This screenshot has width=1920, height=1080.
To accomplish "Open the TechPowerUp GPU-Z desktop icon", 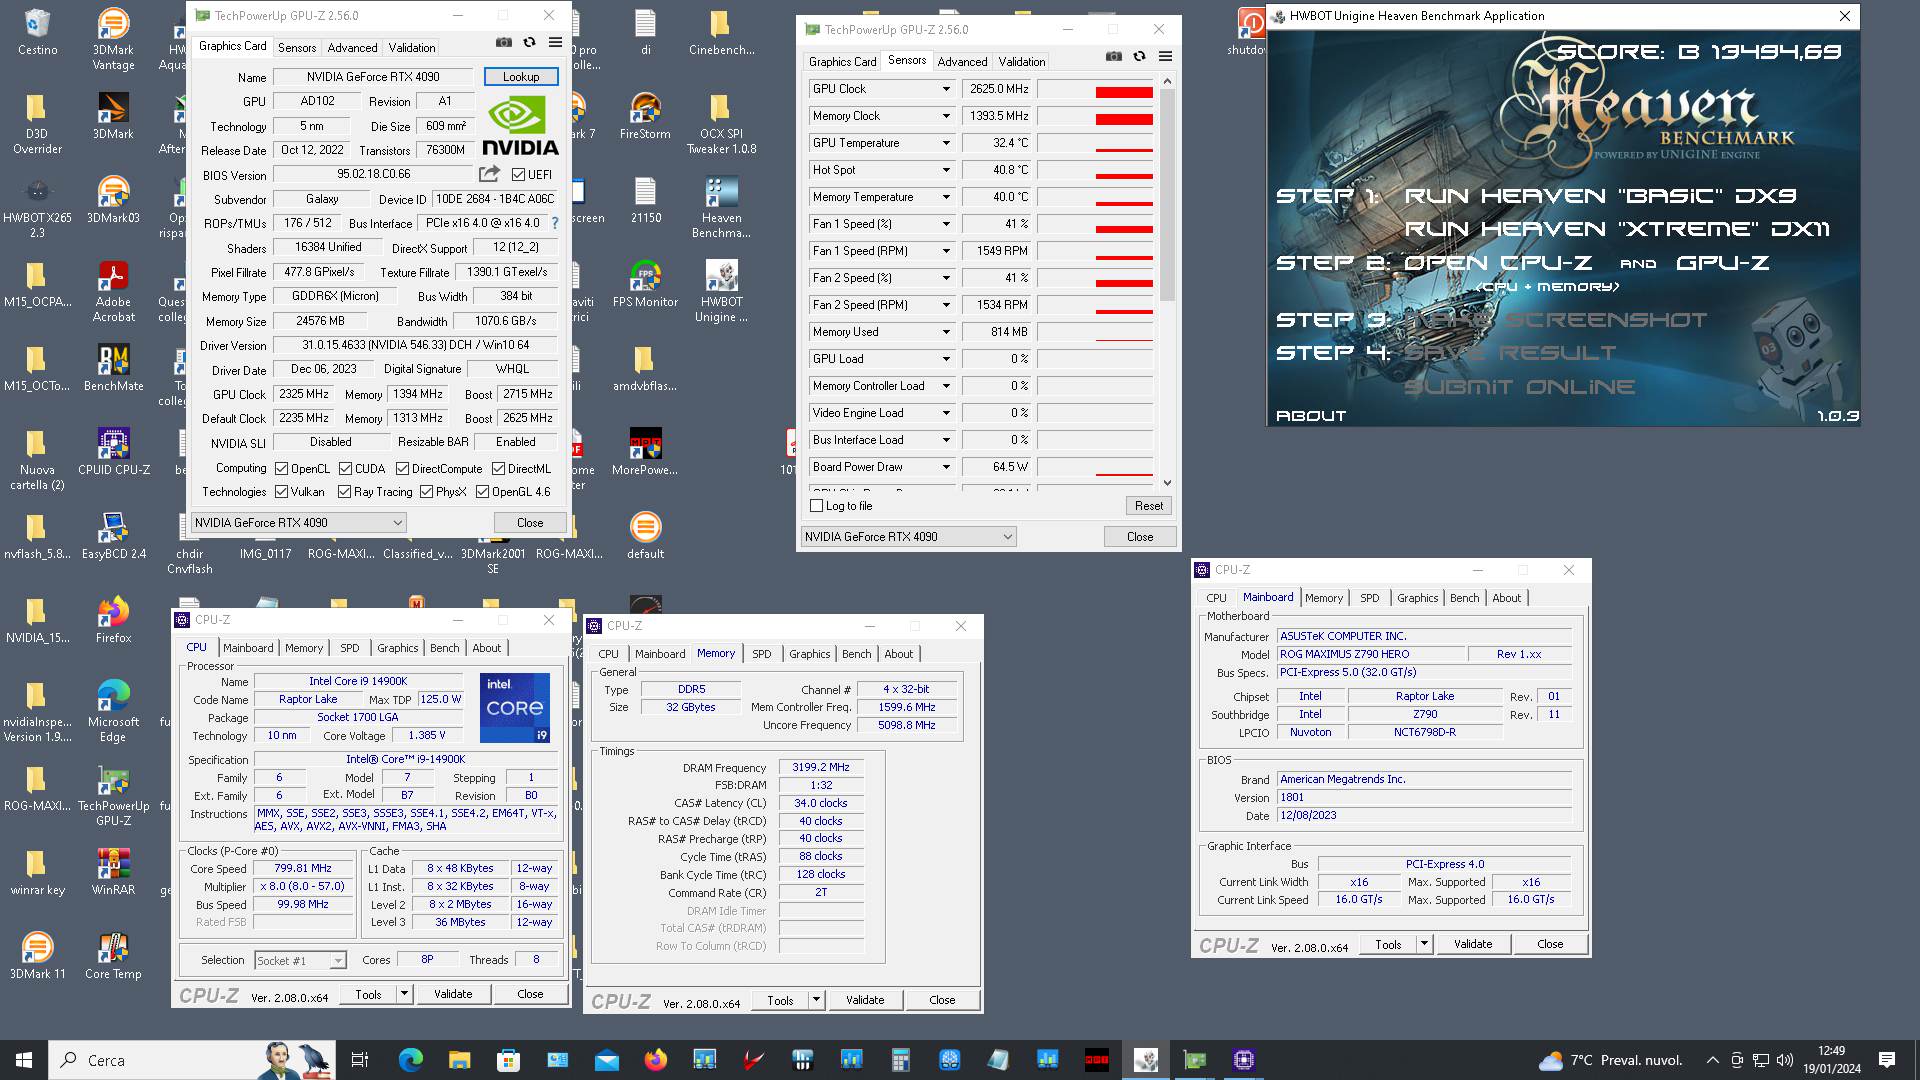I will [113, 796].
